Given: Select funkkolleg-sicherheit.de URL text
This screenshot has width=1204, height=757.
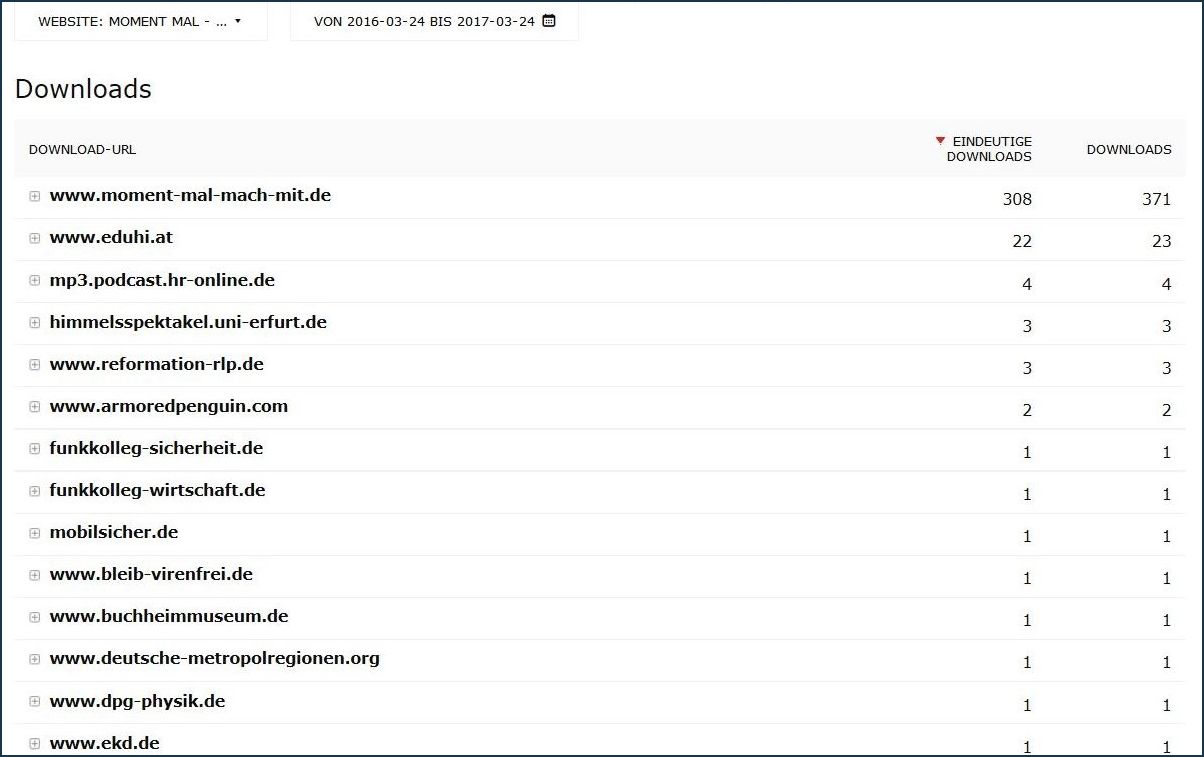Looking at the screenshot, I should 156,448.
